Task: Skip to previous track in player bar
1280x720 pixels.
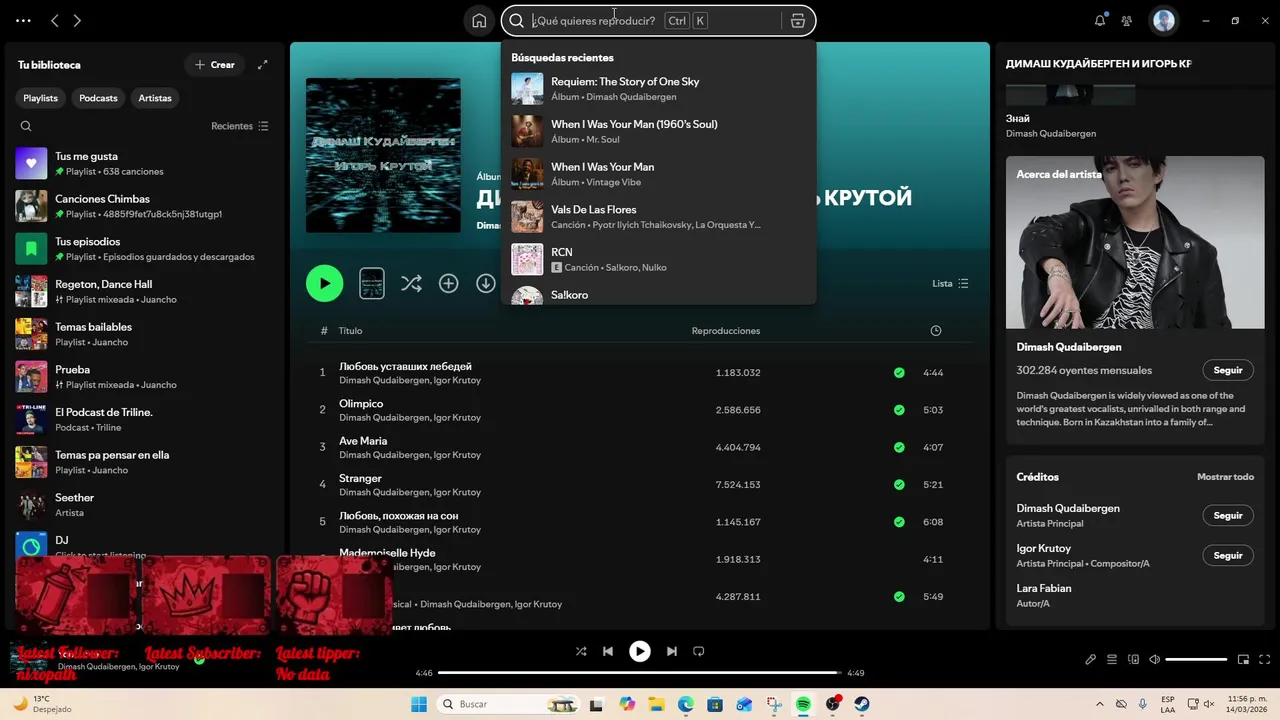Action: [x=608, y=651]
